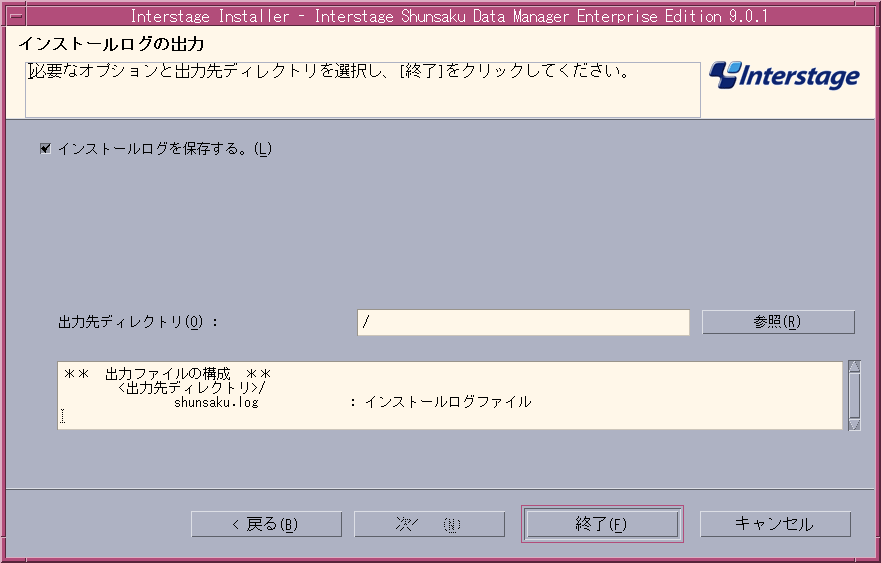Click the instruction text about [終了]
This screenshot has height=563, width=881.
329,71
